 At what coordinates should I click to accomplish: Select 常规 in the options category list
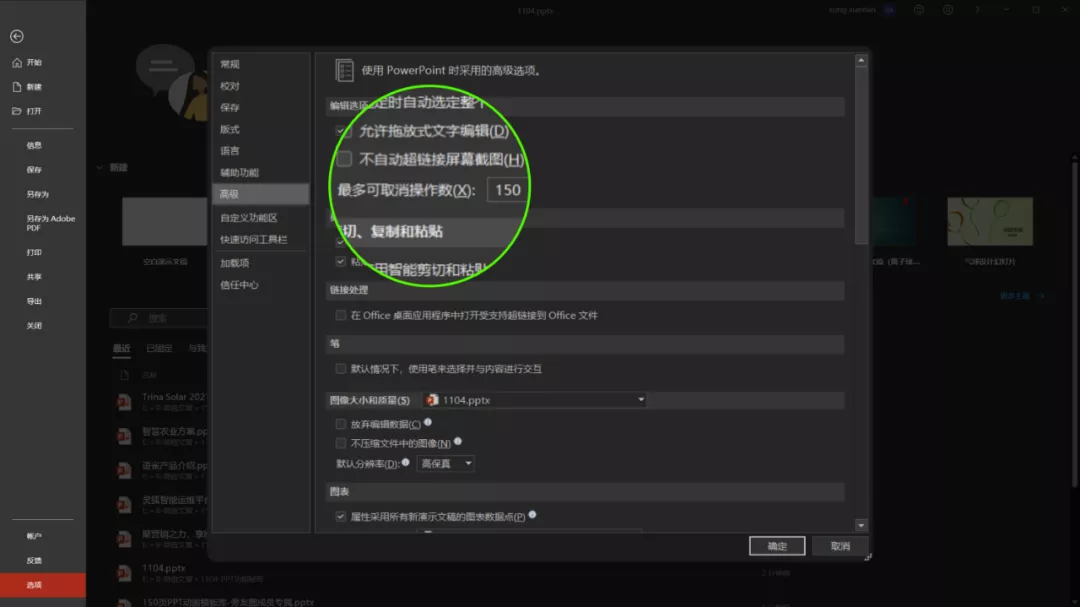point(260,64)
